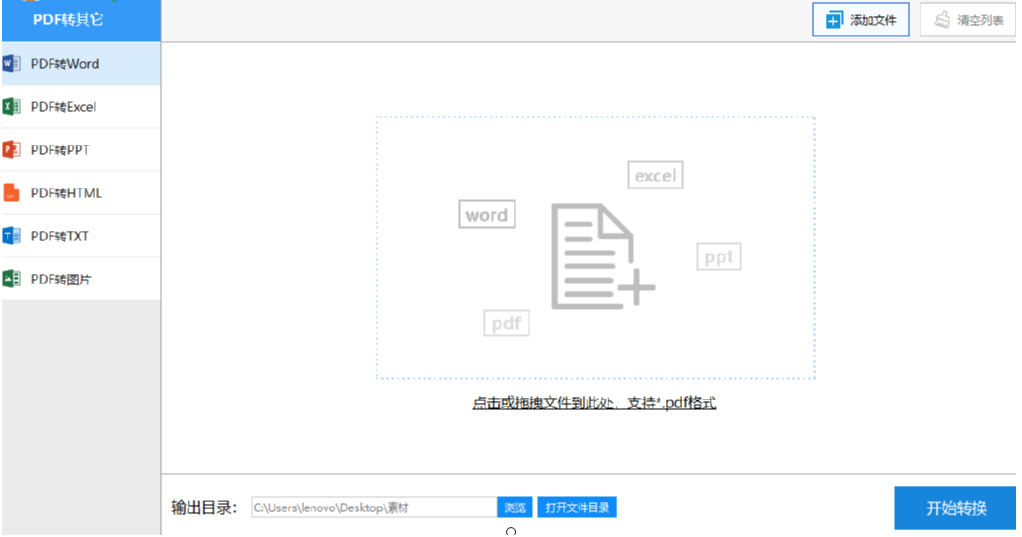The width and height of the screenshot is (1022, 537).
Task: Select PDF转Excel in the sidebar
Action: tap(81, 107)
